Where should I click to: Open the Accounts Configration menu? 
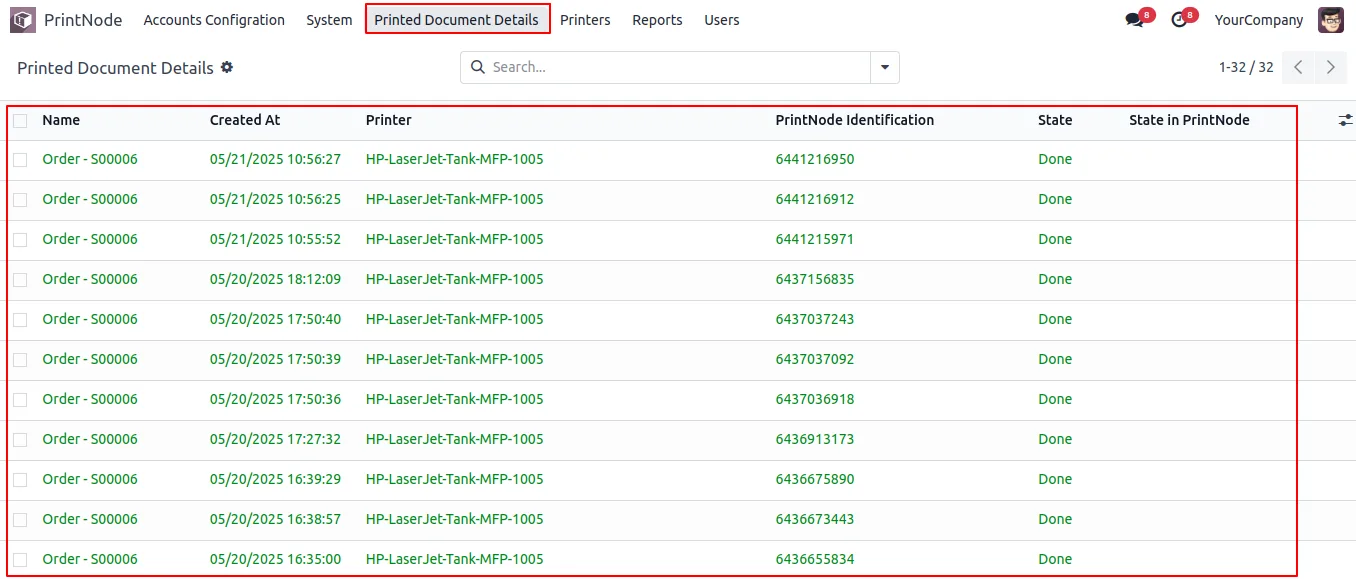(214, 20)
